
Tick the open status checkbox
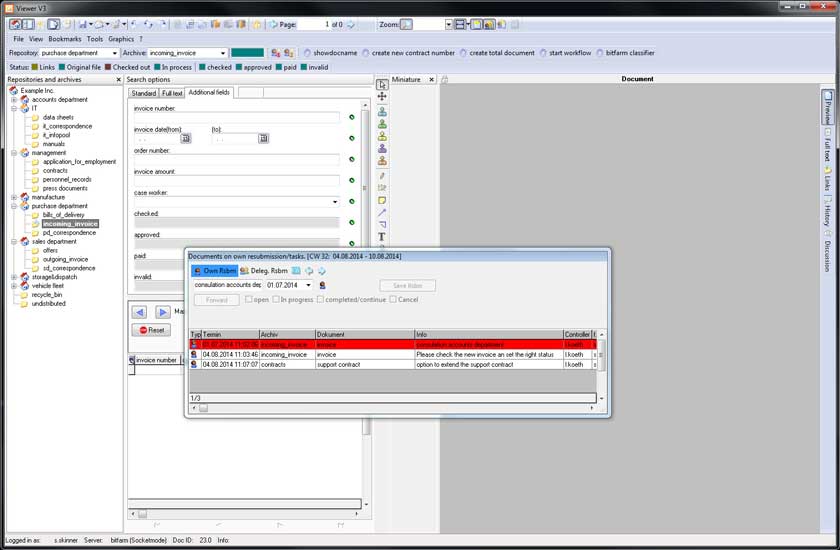point(249,299)
